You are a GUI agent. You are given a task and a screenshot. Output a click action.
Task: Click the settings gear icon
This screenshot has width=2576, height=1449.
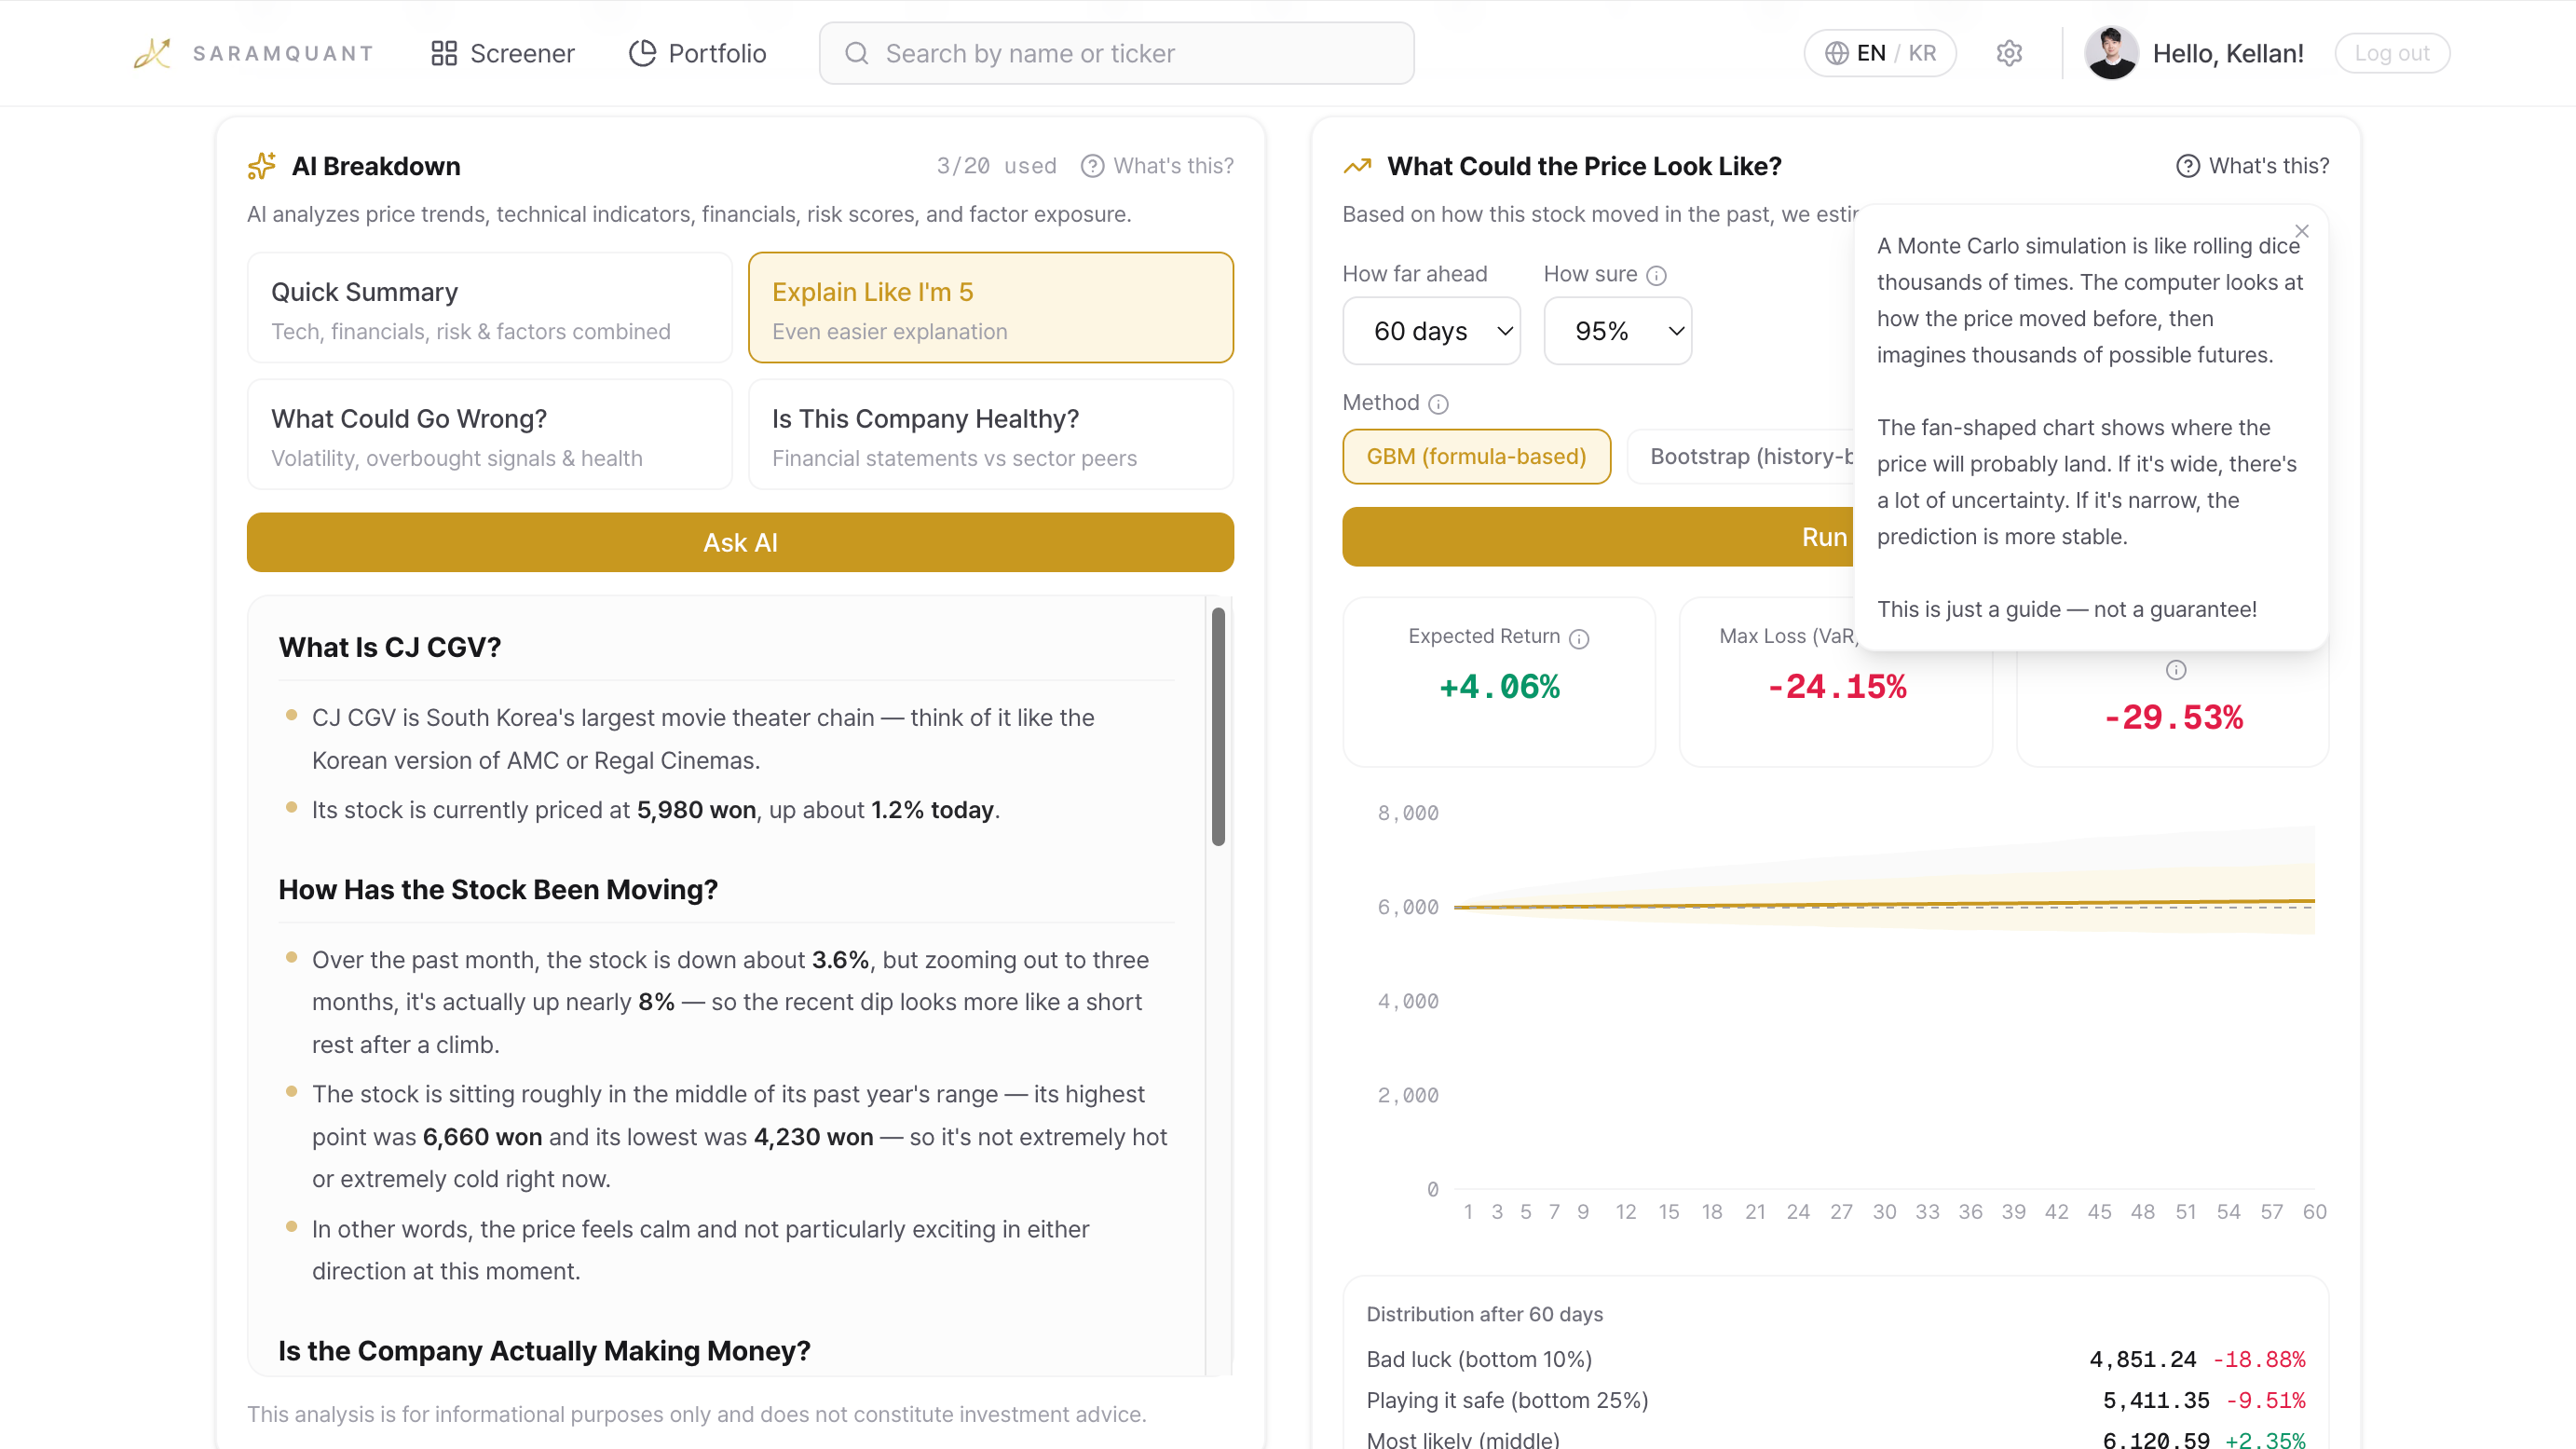[2009, 53]
